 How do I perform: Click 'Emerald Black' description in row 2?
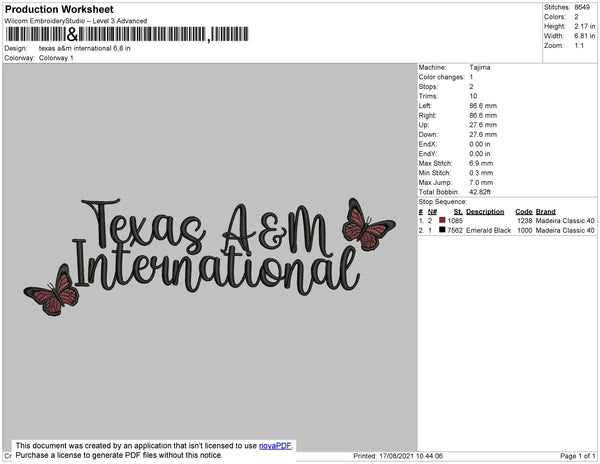[489, 230]
